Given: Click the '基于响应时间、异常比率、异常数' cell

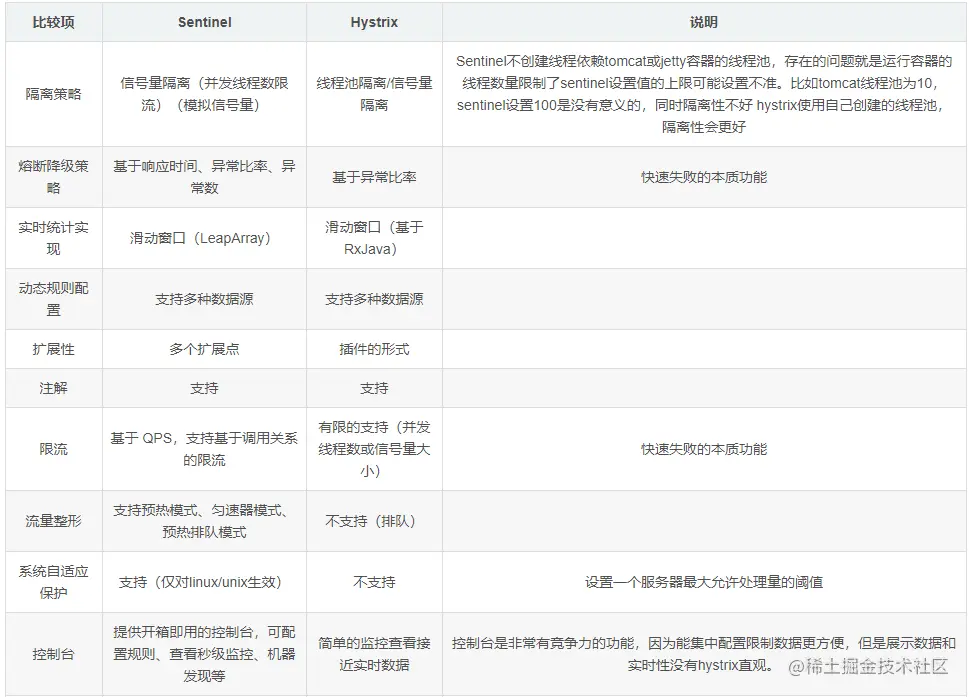Looking at the screenshot, I should 205,177.
